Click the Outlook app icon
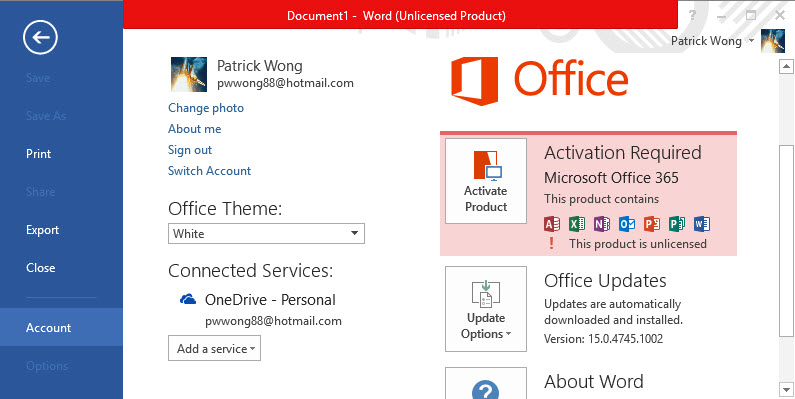 [x=627, y=224]
